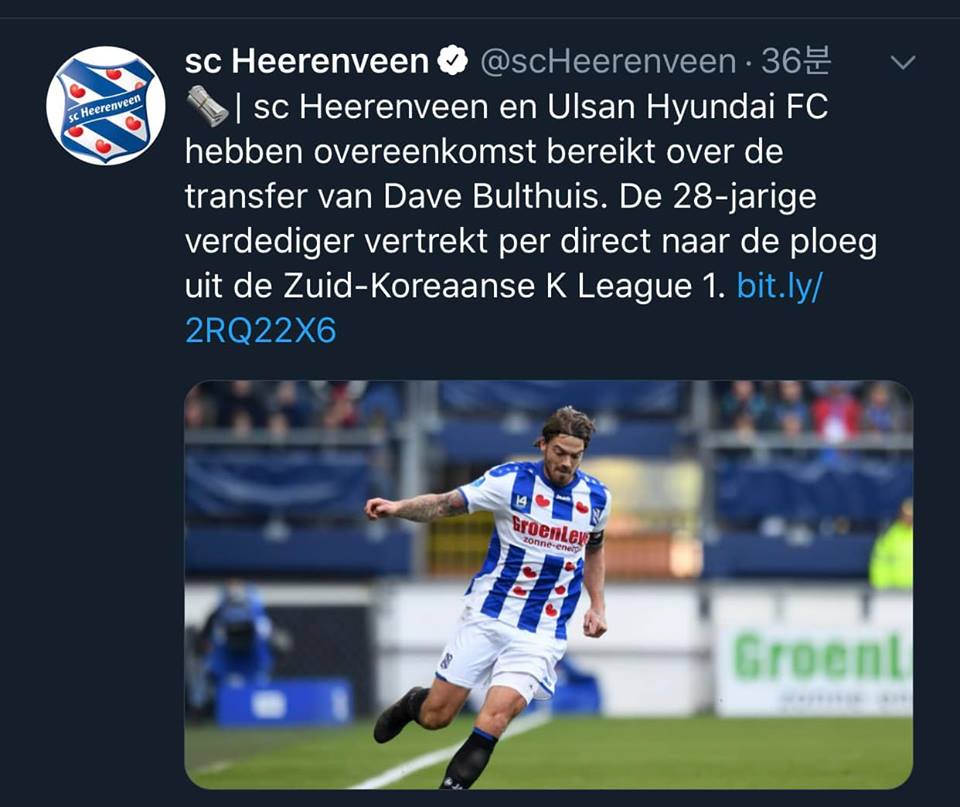
Task: Click the tweet text about Dave Bulthuis
Action: pos(531,219)
